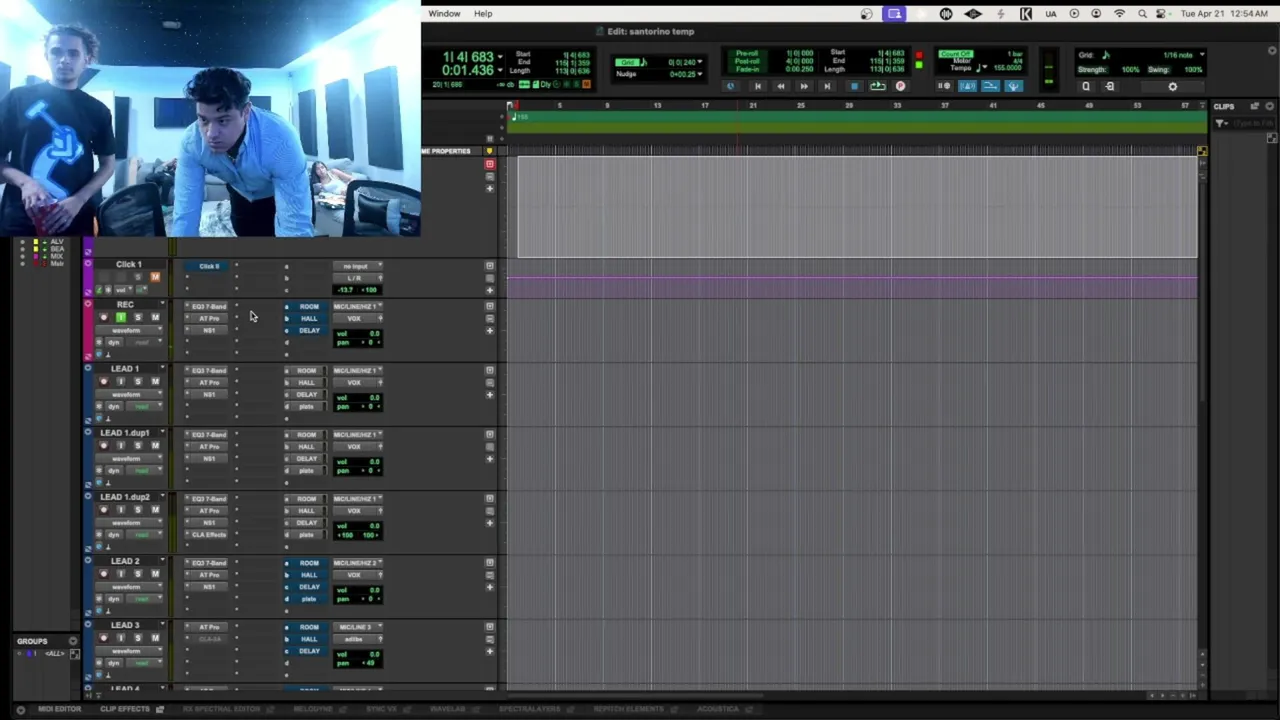The height and width of the screenshot is (720, 1280).
Task: Open macOS Spotlight search icon
Action: [x=1142, y=13]
